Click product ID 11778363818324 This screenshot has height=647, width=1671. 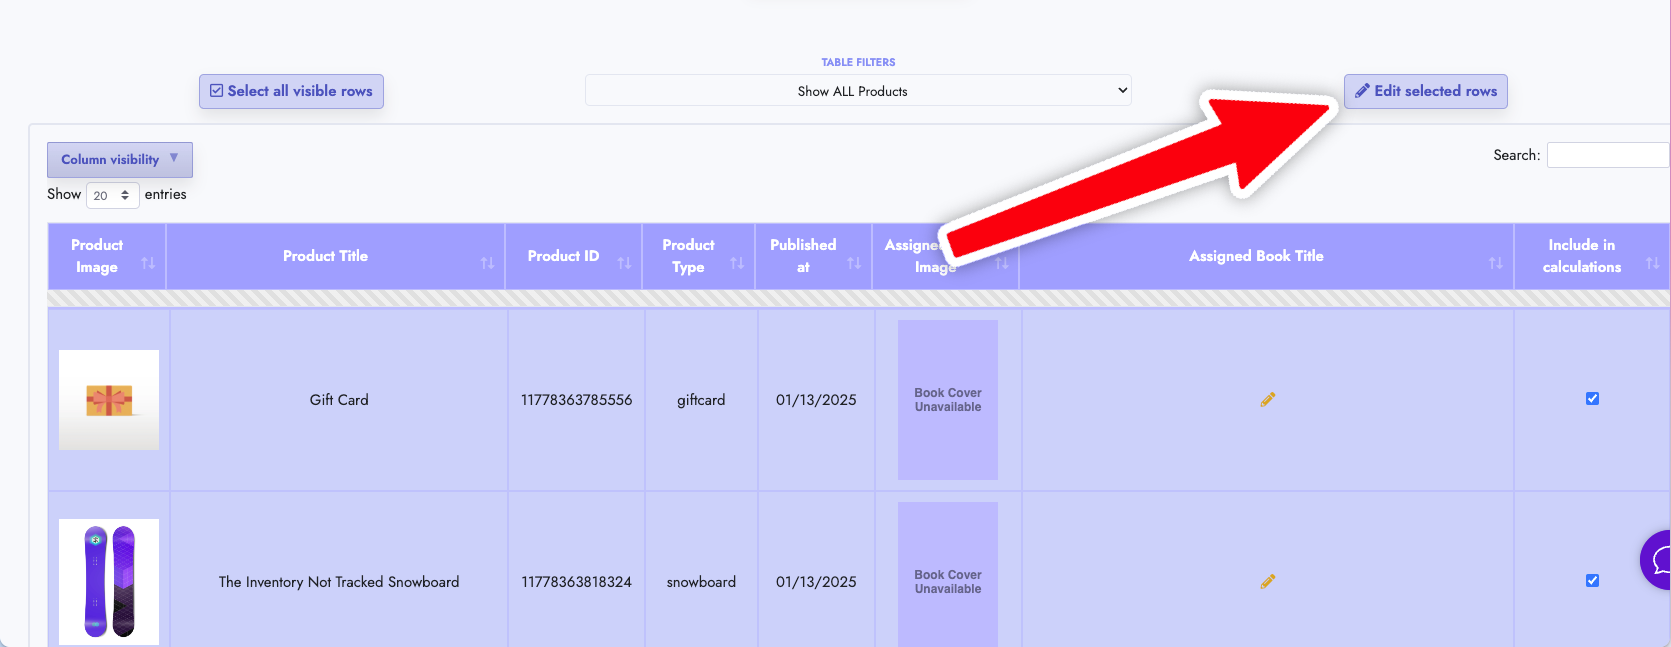click(576, 582)
